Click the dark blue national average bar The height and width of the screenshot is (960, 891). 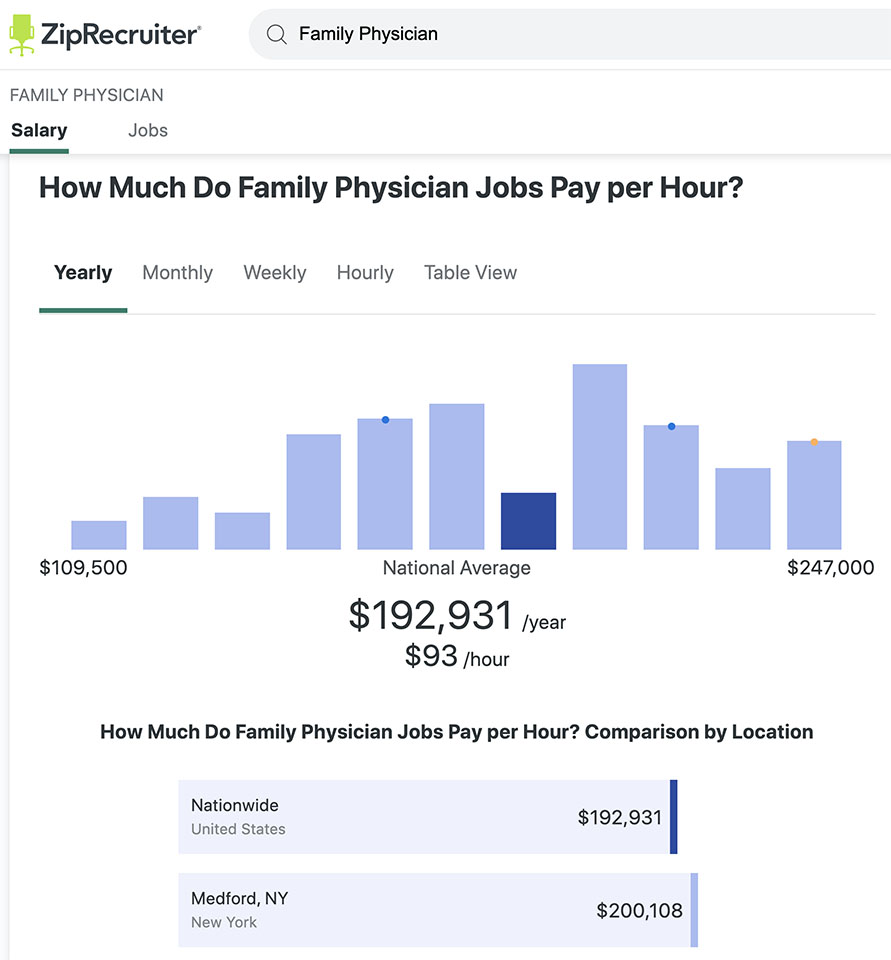tap(528, 521)
